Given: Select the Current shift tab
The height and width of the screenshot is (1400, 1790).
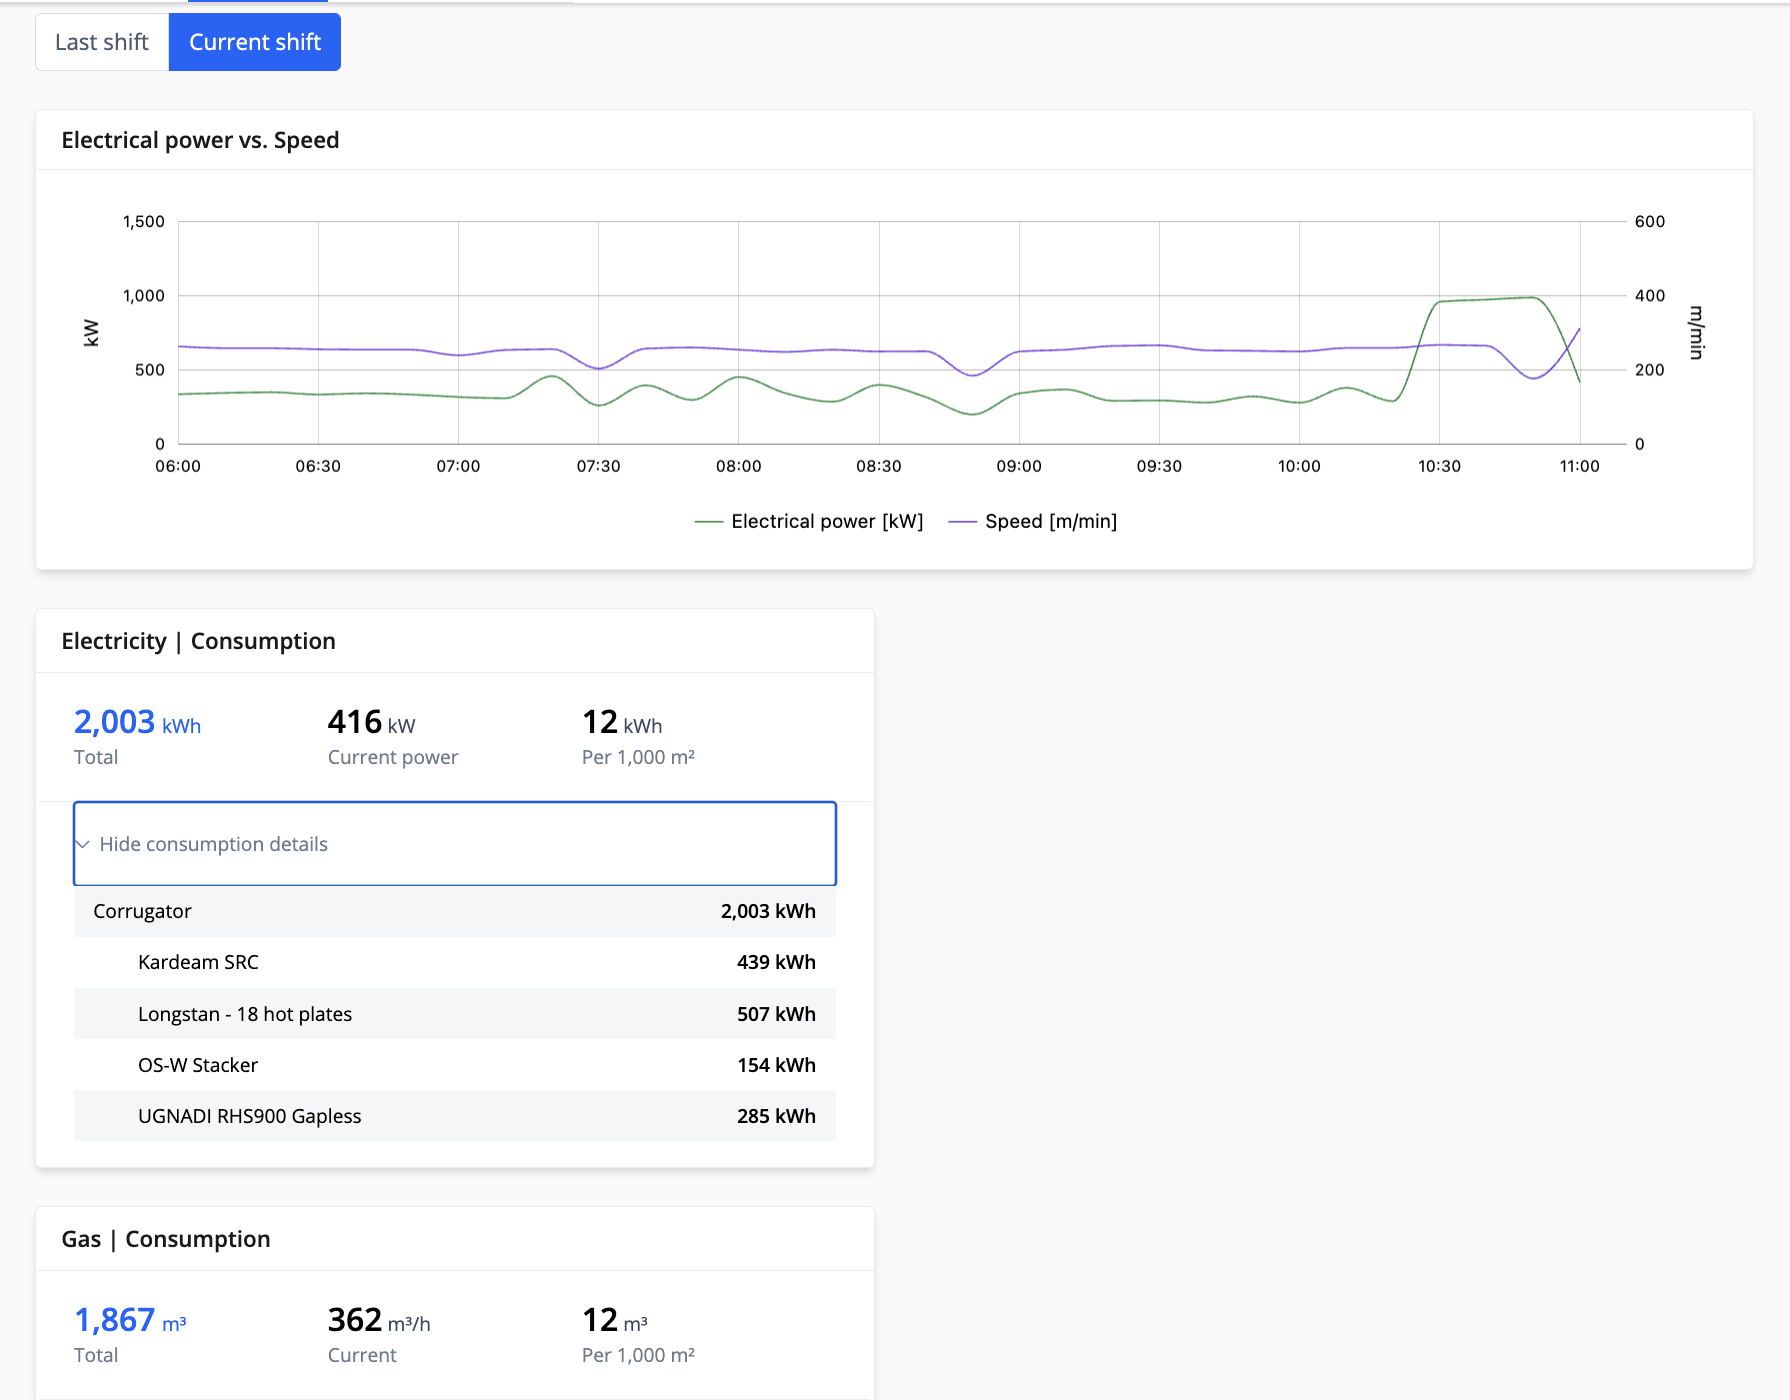Looking at the screenshot, I should [255, 42].
